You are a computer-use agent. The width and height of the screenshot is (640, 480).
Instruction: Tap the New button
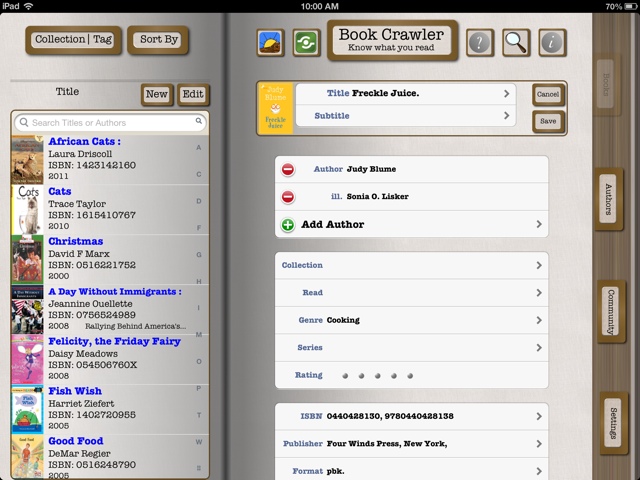[157, 94]
